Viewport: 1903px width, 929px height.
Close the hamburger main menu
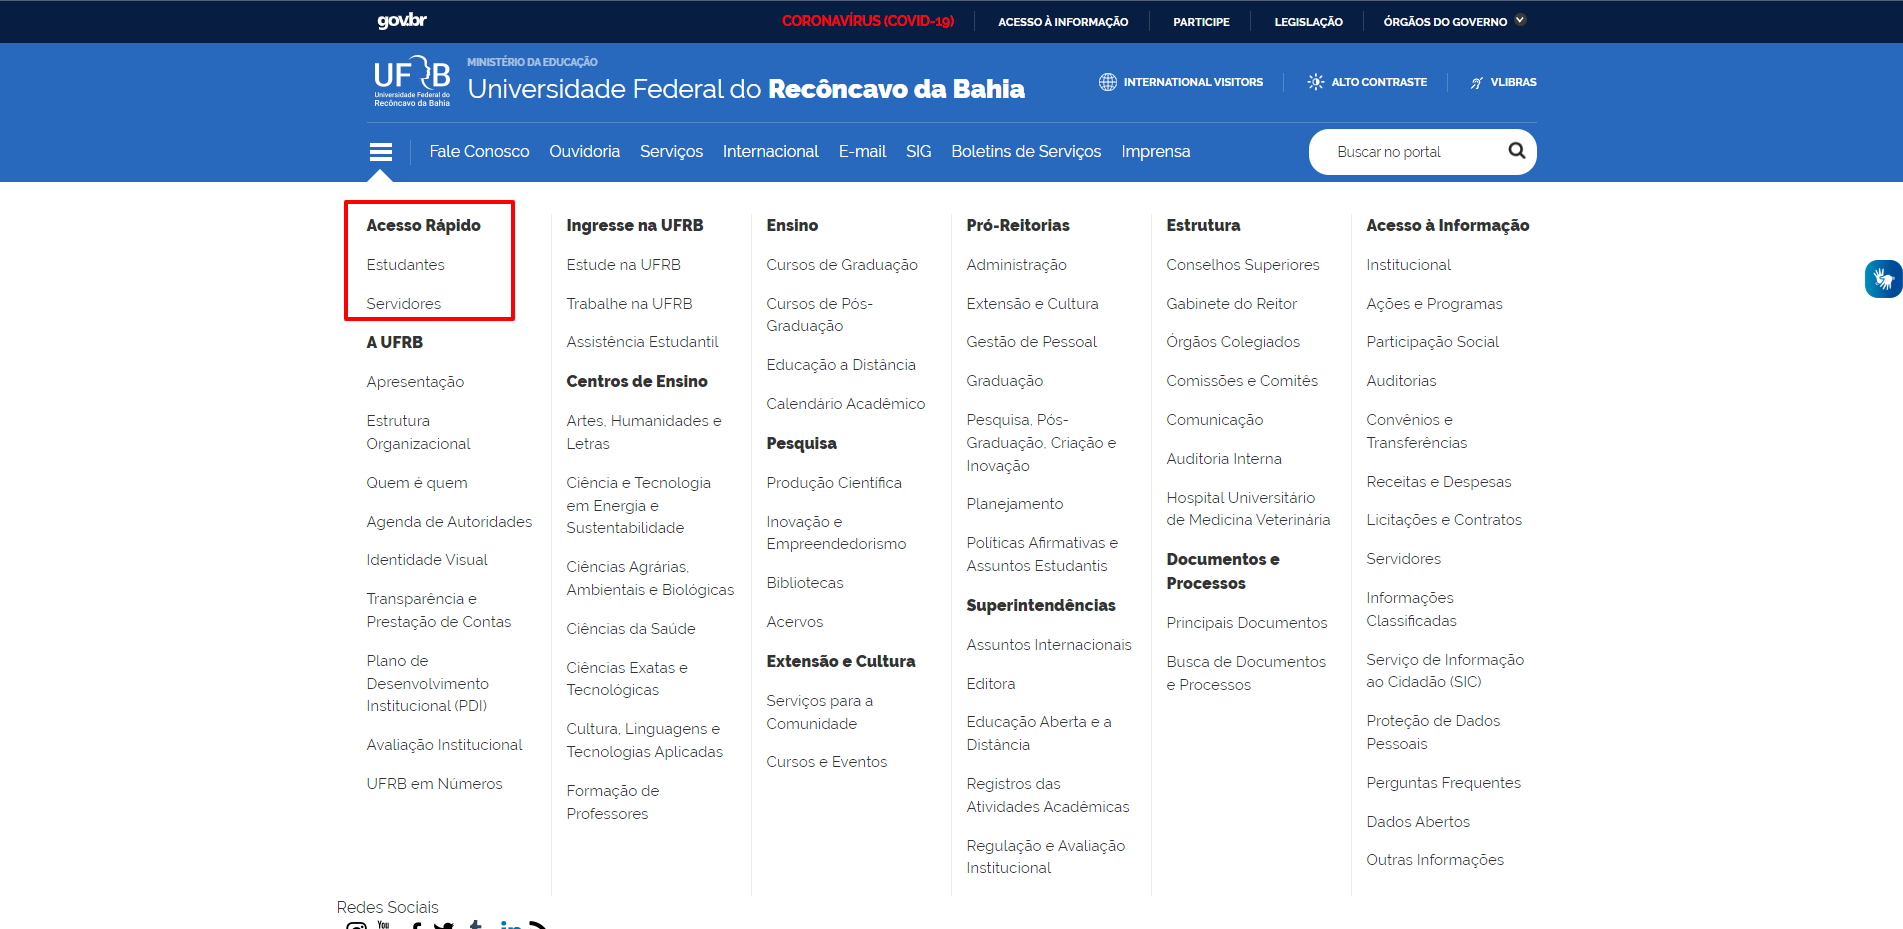[380, 152]
